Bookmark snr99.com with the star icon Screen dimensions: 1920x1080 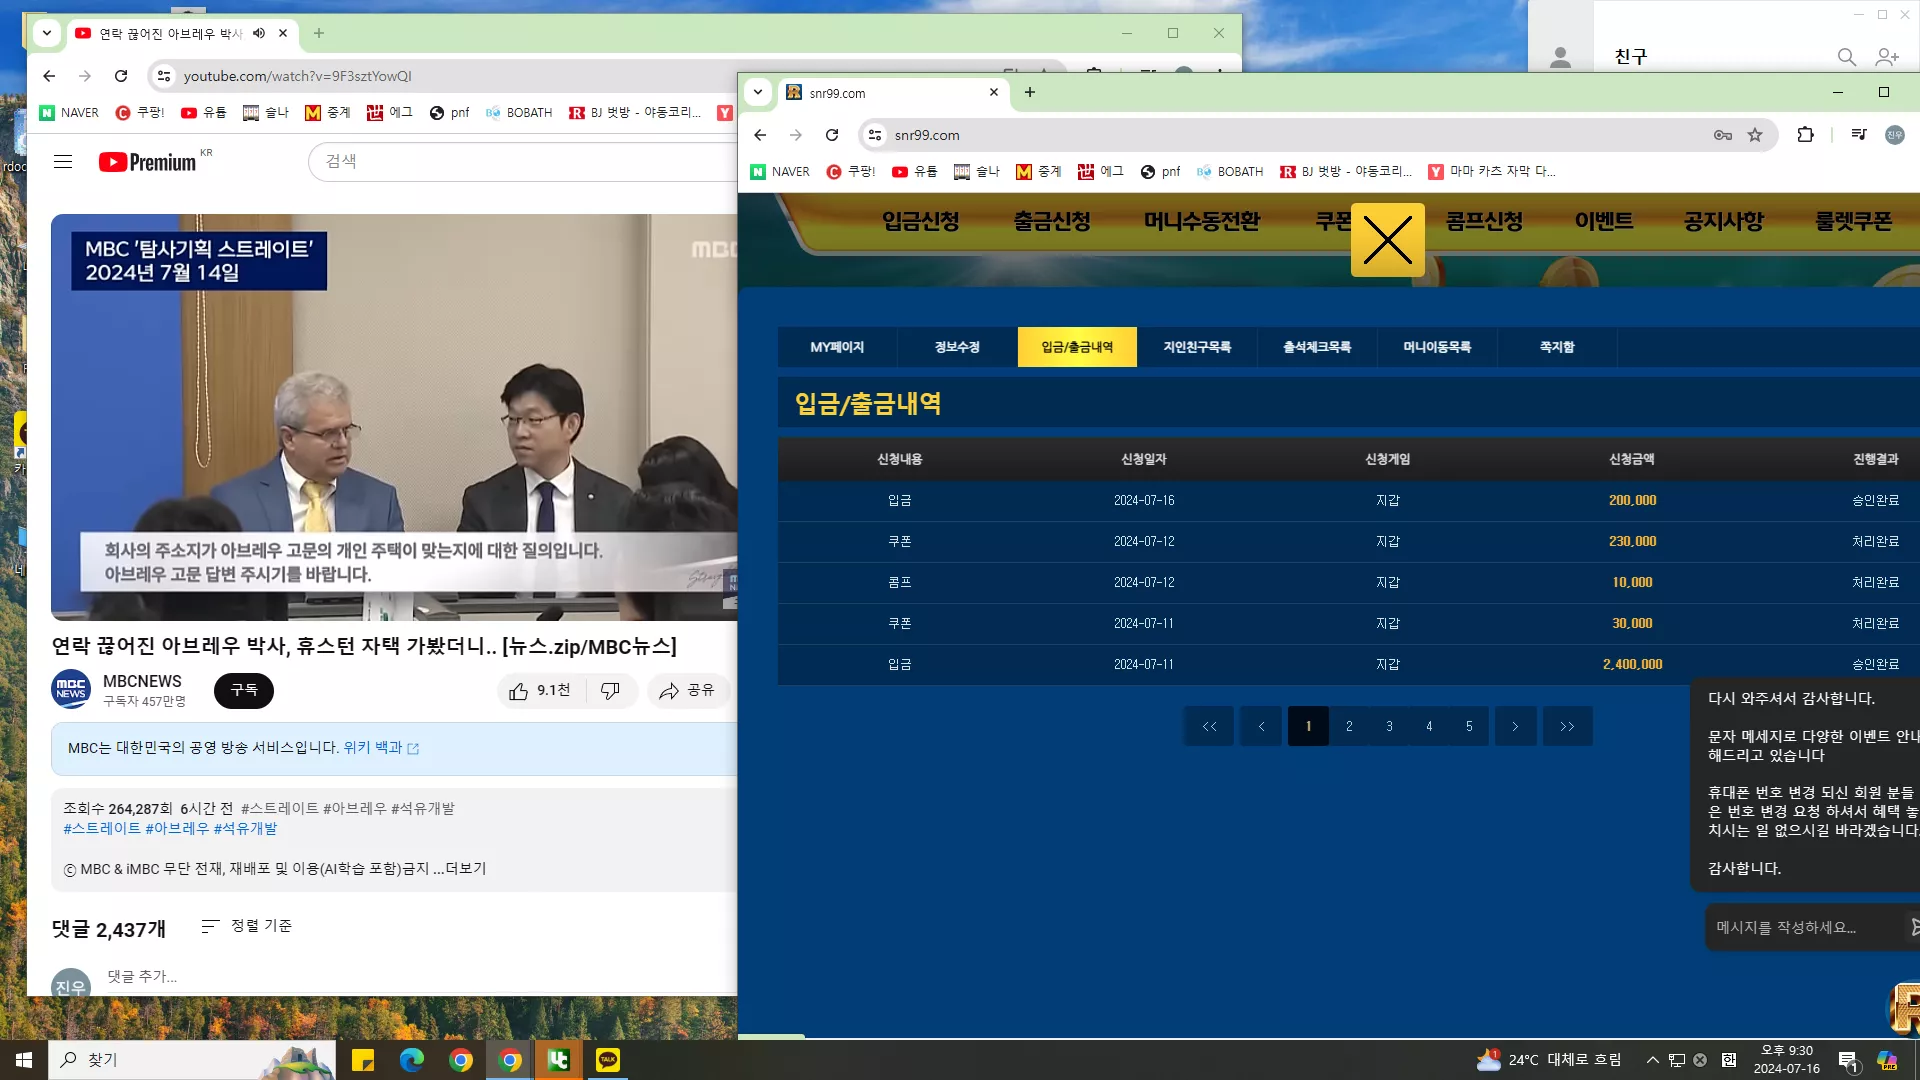click(x=1755, y=135)
